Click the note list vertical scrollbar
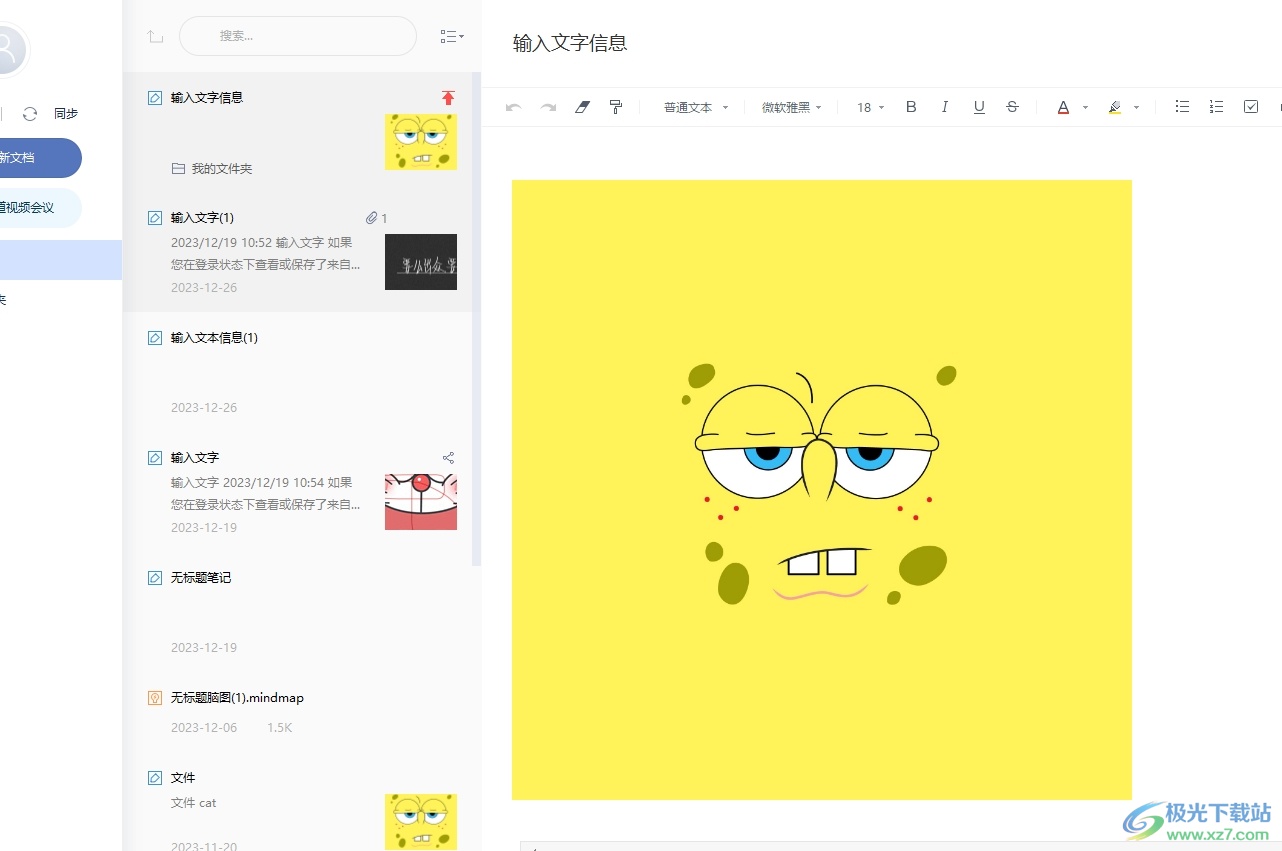This screenshot has height=851, width=1282. pyautogui.click(x=477, y=319)
